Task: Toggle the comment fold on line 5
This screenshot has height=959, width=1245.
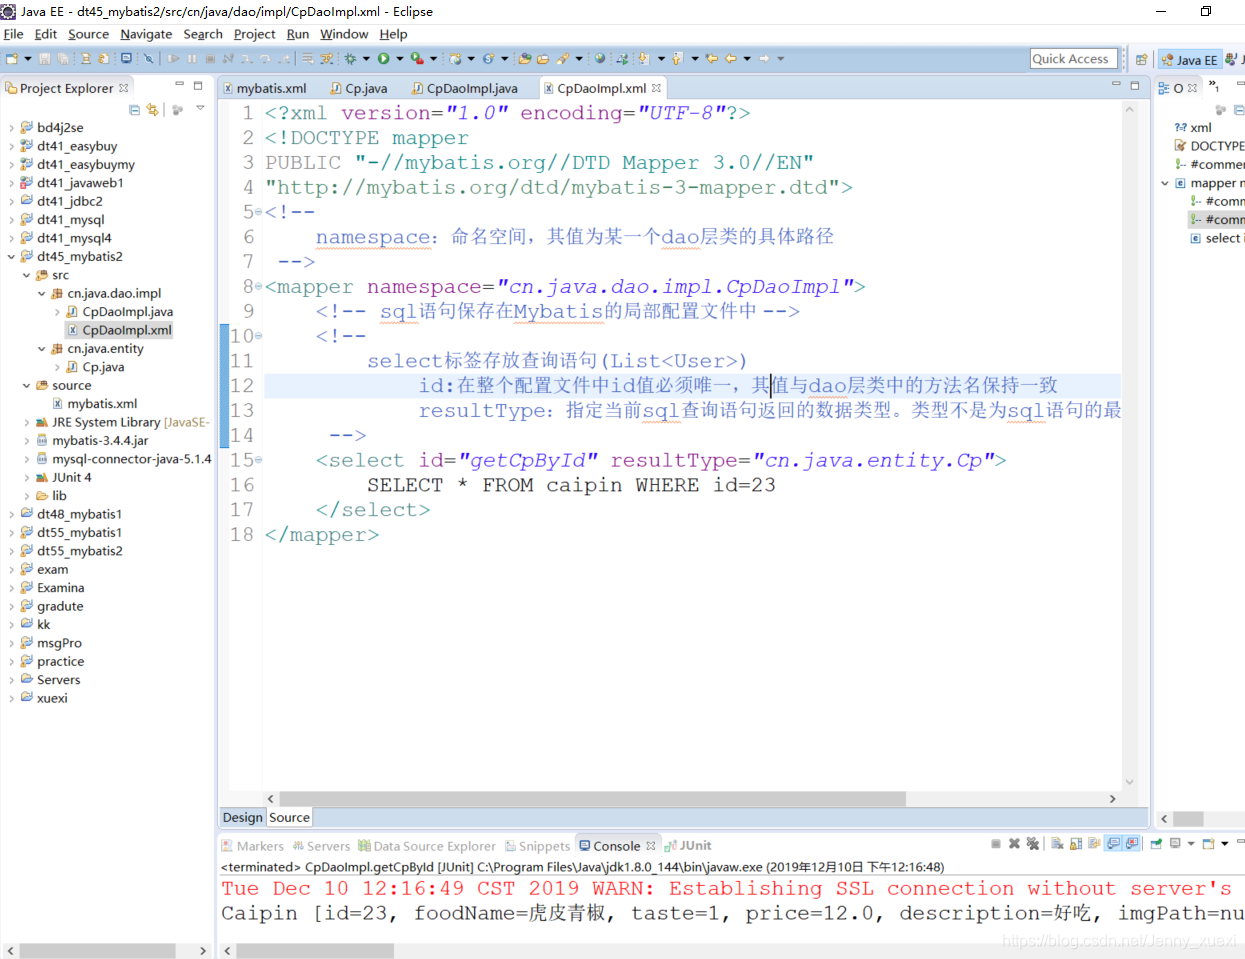Action: pyautogui.click(x=258, y=212)
